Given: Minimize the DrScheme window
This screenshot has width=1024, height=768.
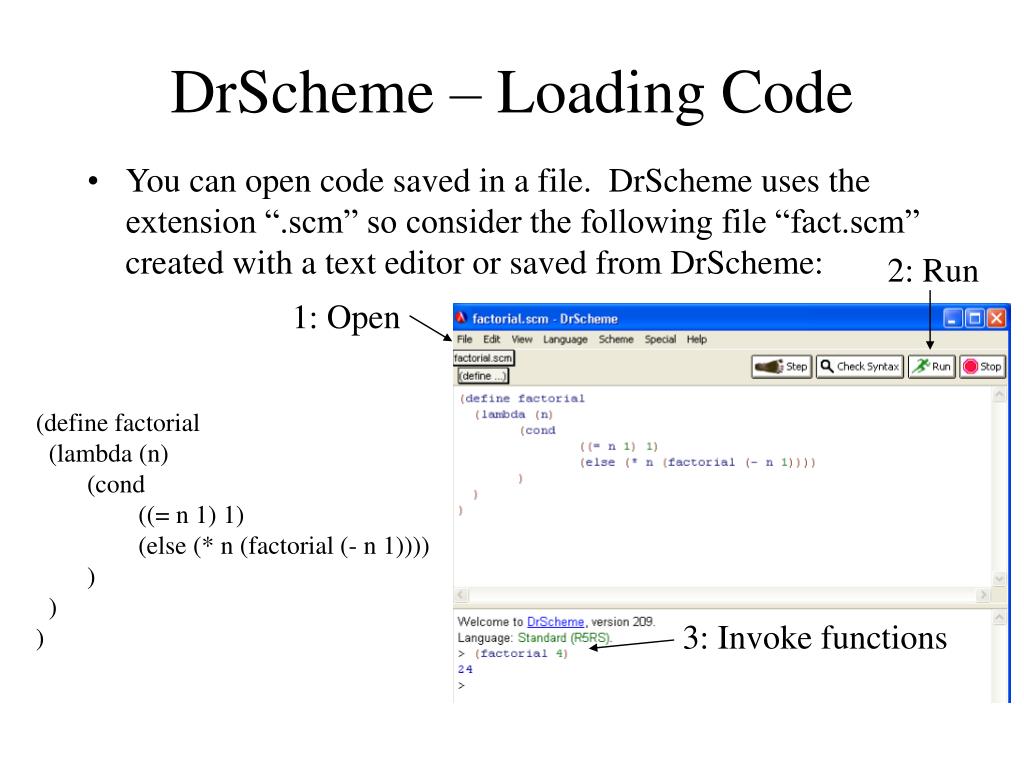Looking at the screenshot, I should coord(952,319).
